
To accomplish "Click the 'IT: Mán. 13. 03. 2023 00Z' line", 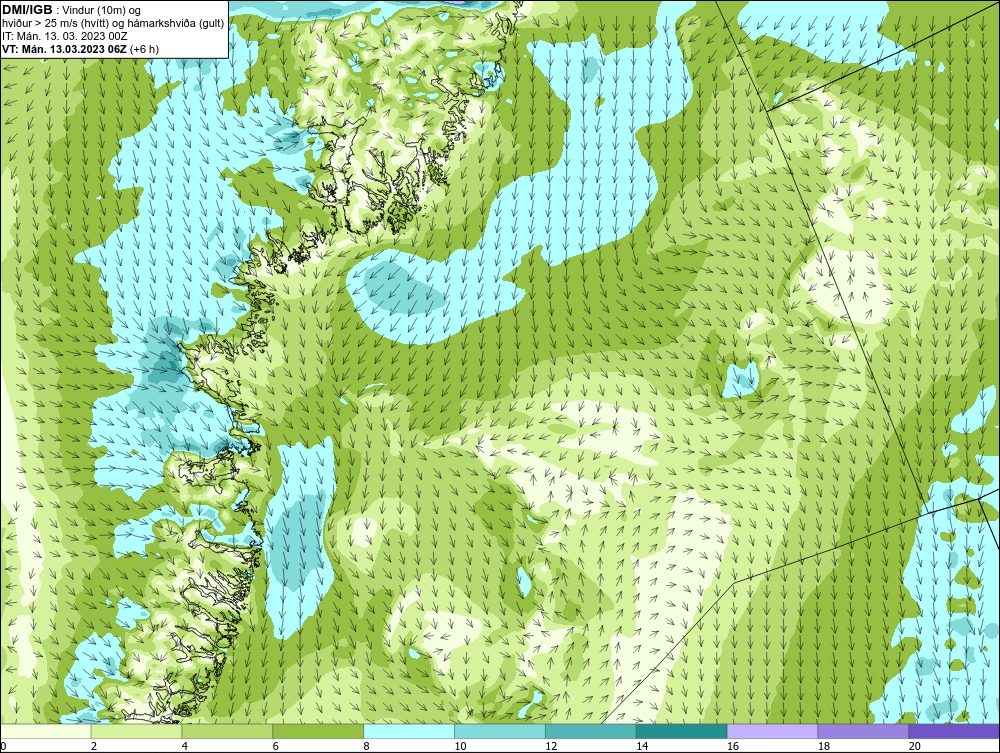I will [x=65, y=36].
